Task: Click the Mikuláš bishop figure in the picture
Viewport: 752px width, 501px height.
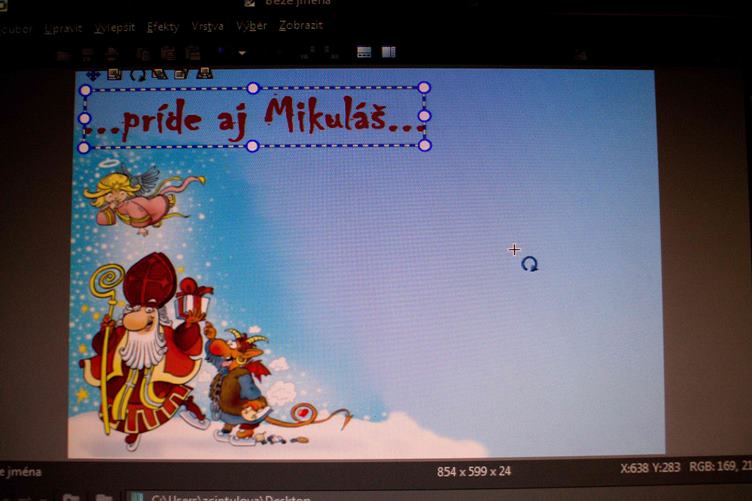Action: pyautogui.click(x=144, y=349)
